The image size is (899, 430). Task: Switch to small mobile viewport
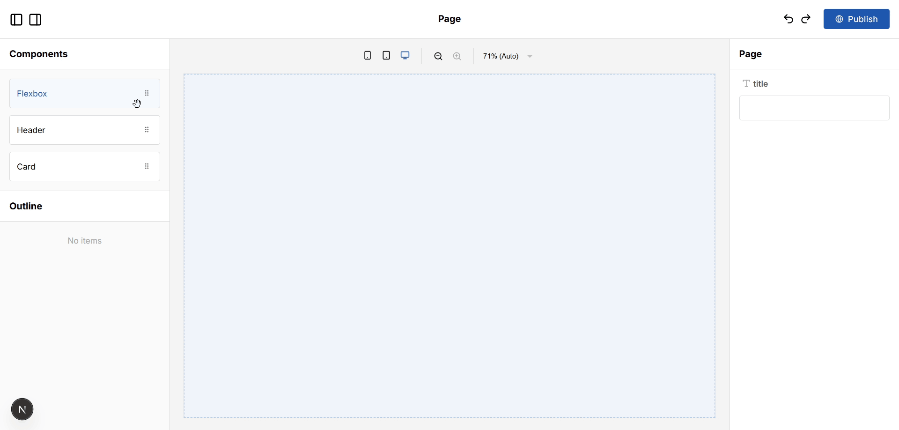(x=368, y=56)
